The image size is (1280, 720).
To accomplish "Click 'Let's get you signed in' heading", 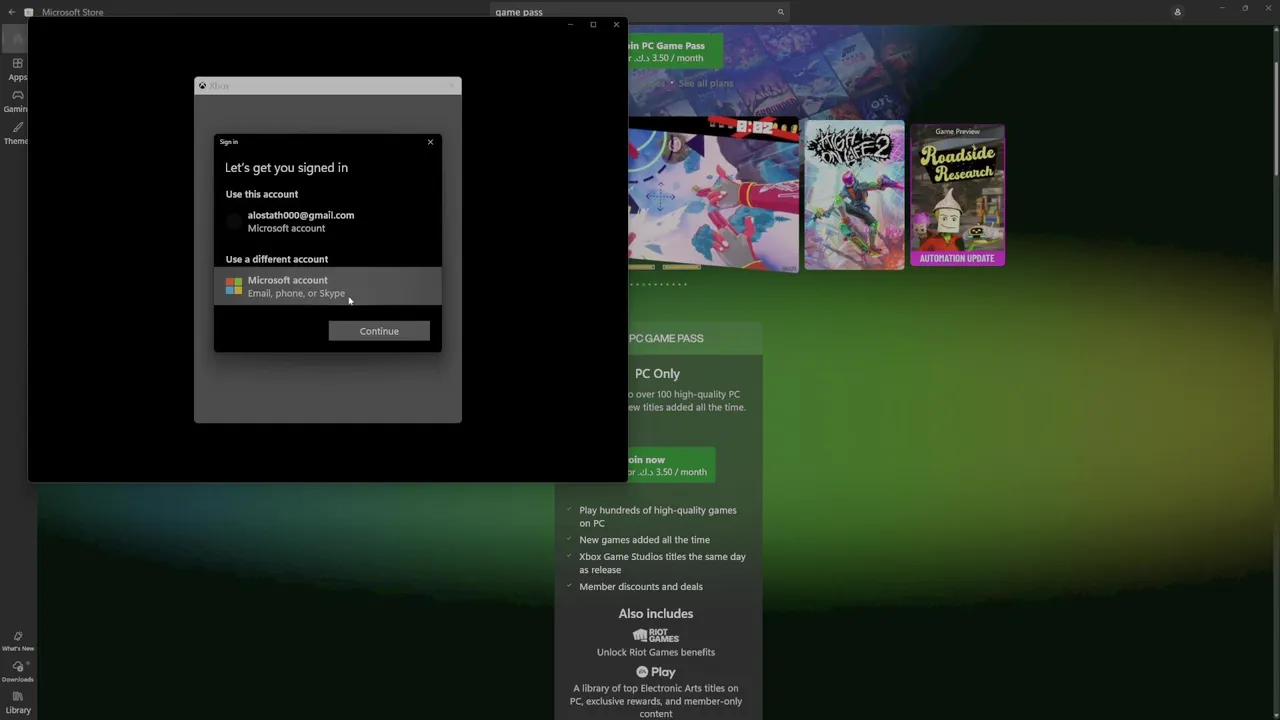I will [286, 168].
